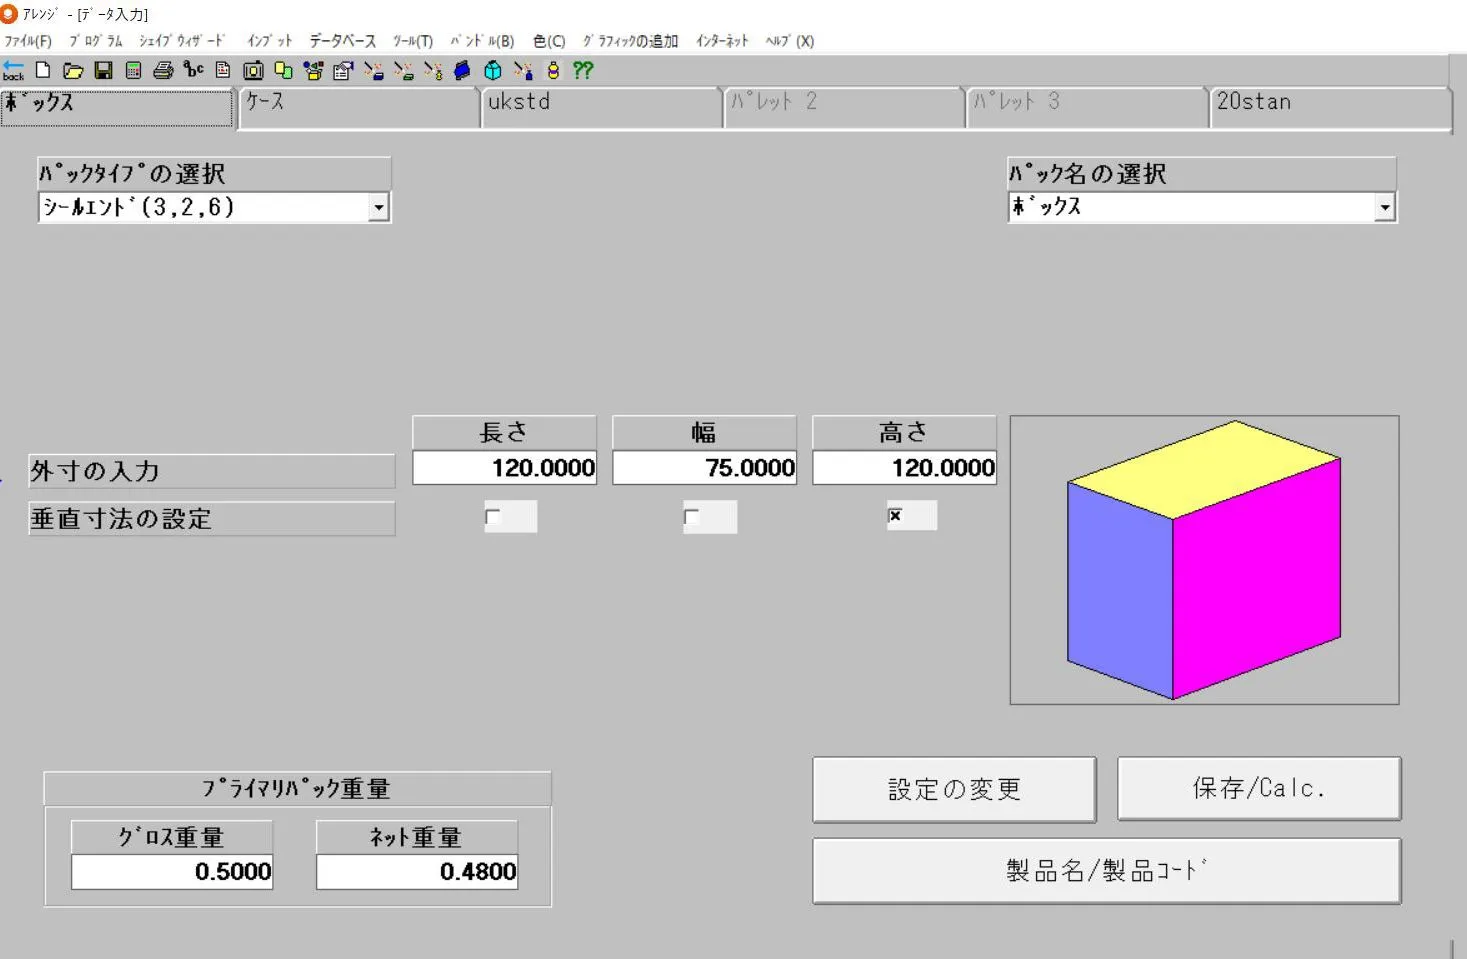Click the green double question mark help icon
The image size is (1467, 959).
pos(583,70)
